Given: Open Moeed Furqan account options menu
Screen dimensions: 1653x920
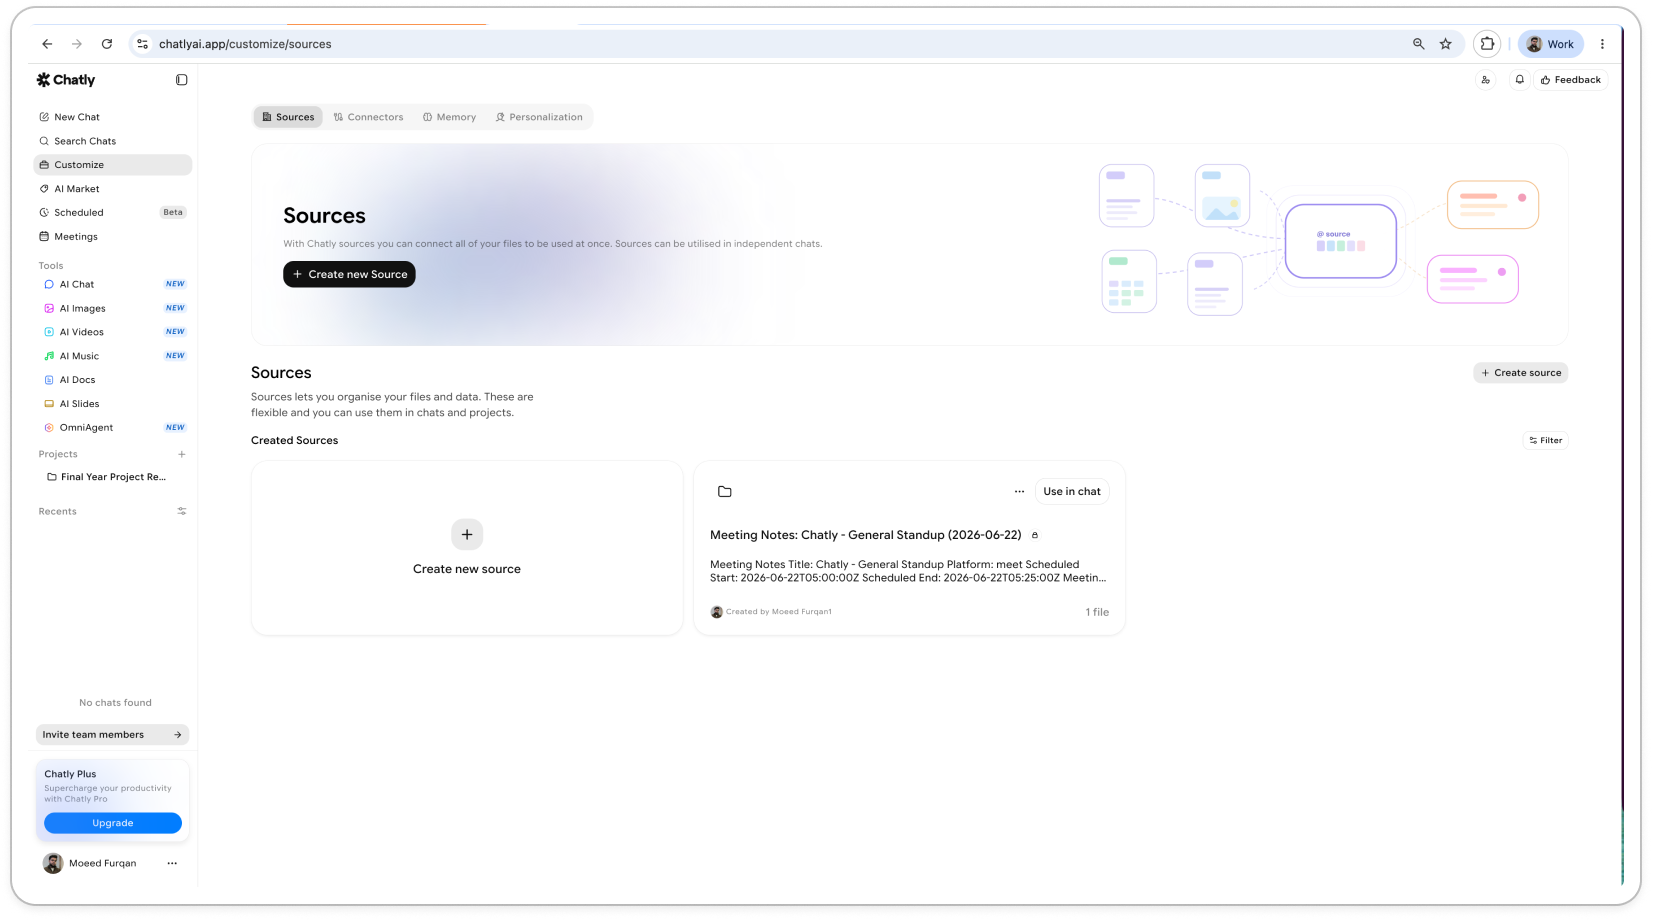Looking at the screenshot, I should click(x=172, y=863).
